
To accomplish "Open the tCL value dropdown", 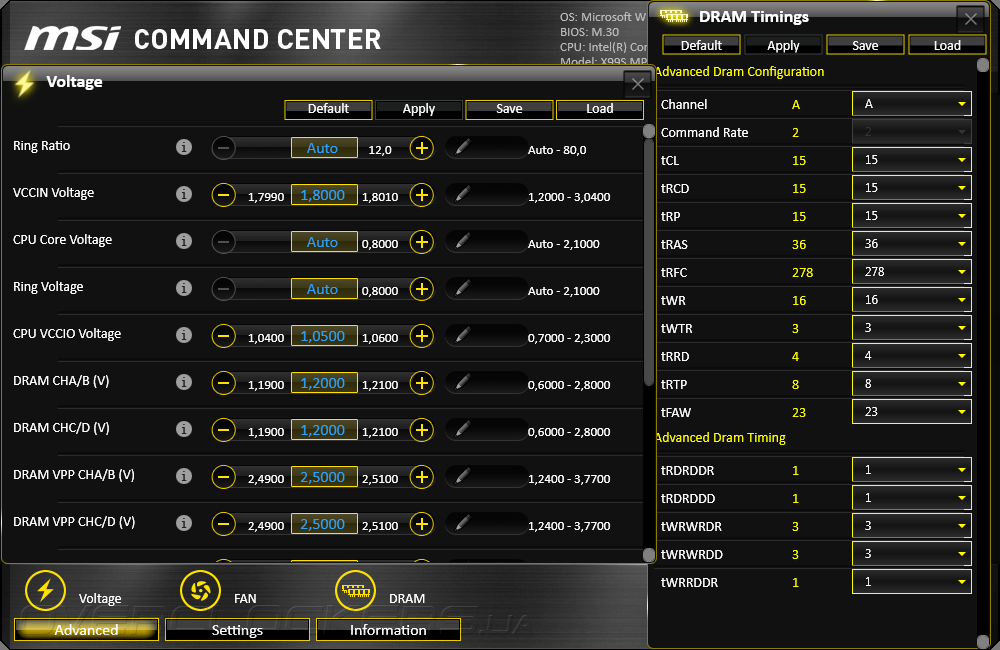I will click(911, 159).
